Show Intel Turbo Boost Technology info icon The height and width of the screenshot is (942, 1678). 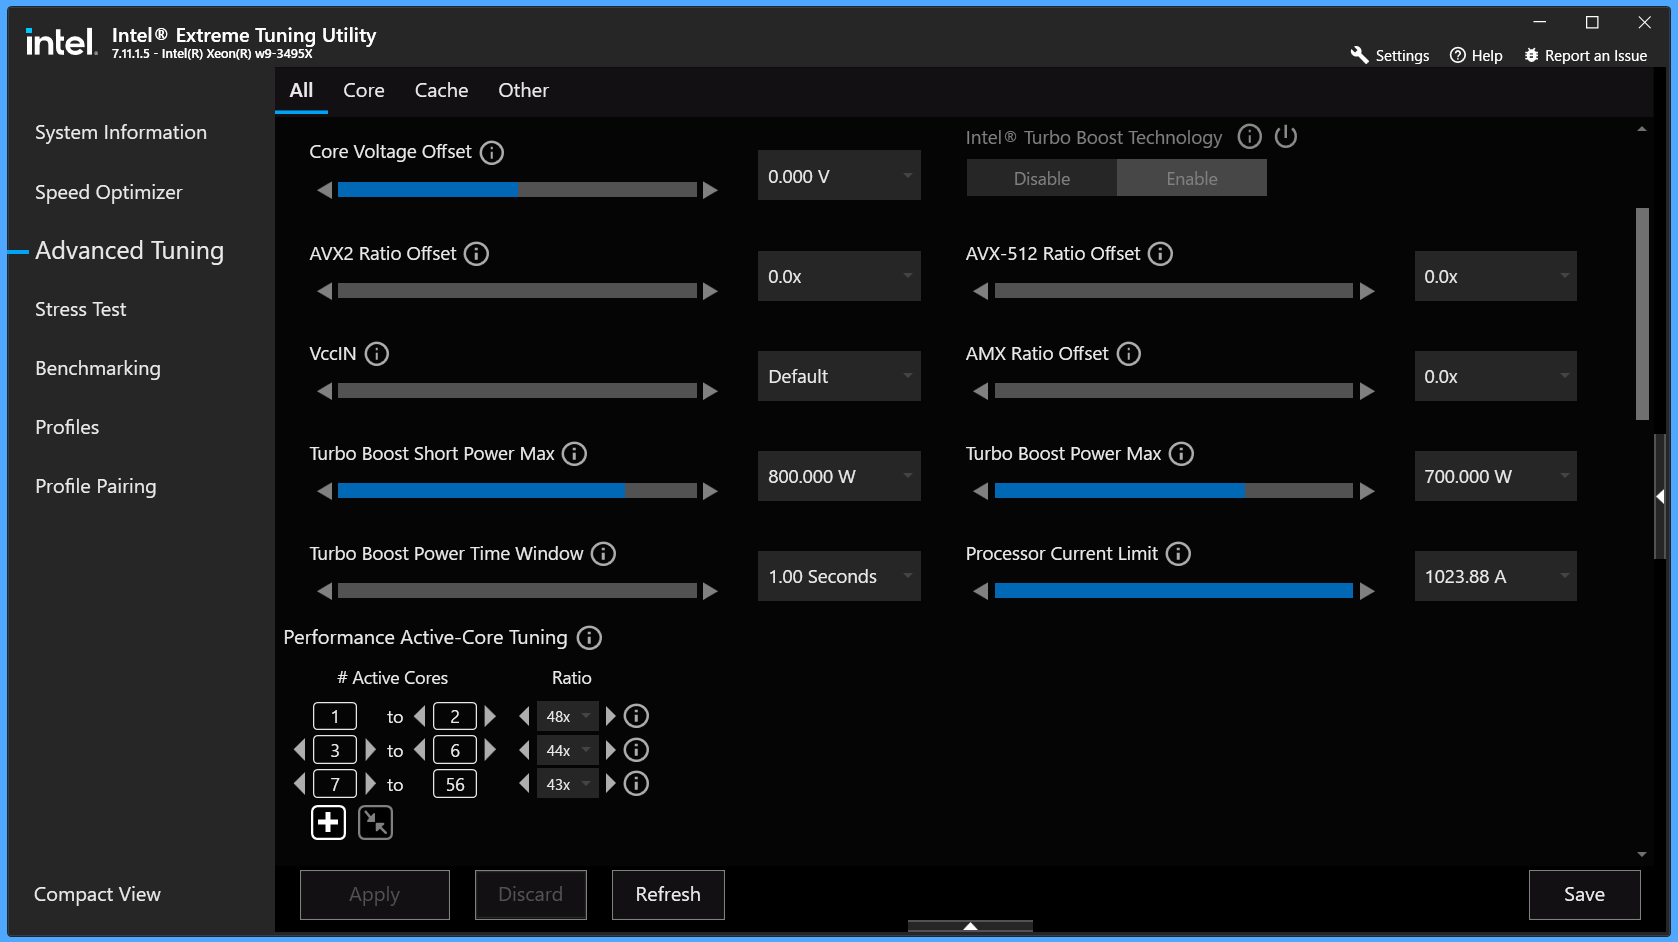click(1250, 137)
